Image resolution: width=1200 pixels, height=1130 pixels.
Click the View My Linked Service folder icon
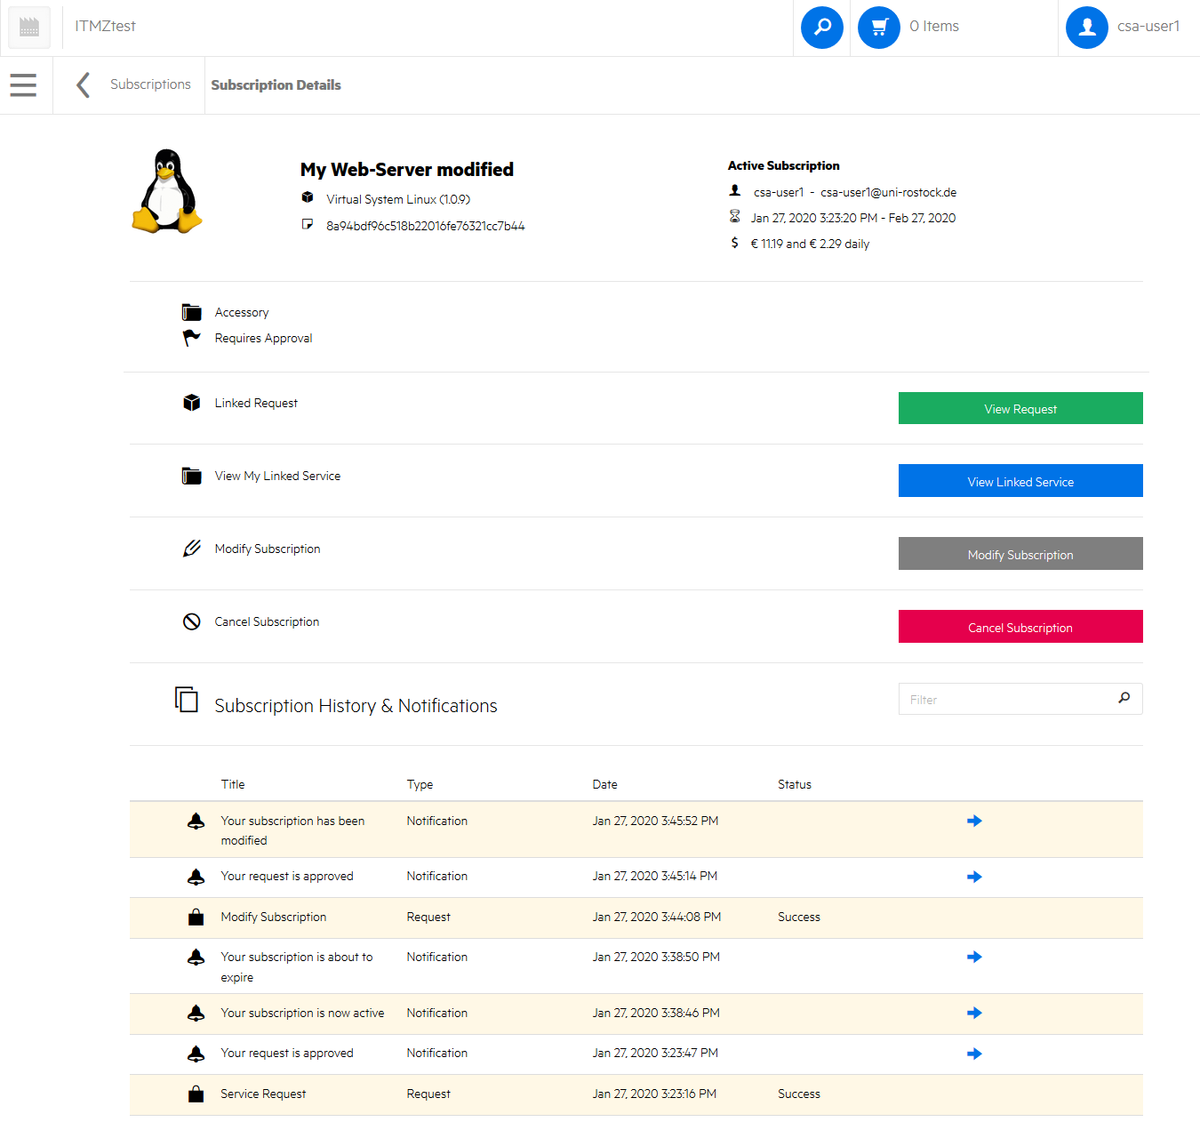click(x=191, y=476)
